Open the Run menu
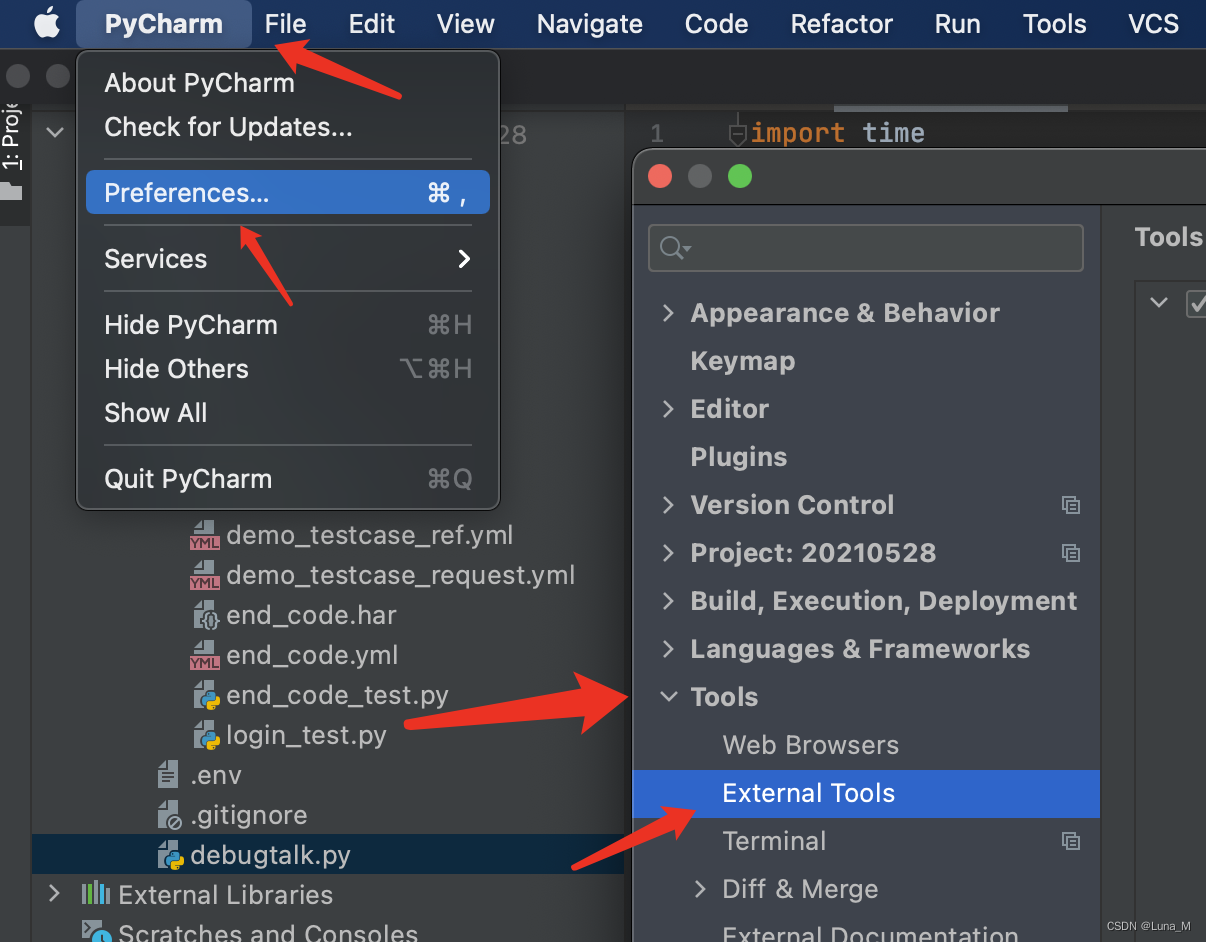 pyautogui.click(x=958, y=24)
